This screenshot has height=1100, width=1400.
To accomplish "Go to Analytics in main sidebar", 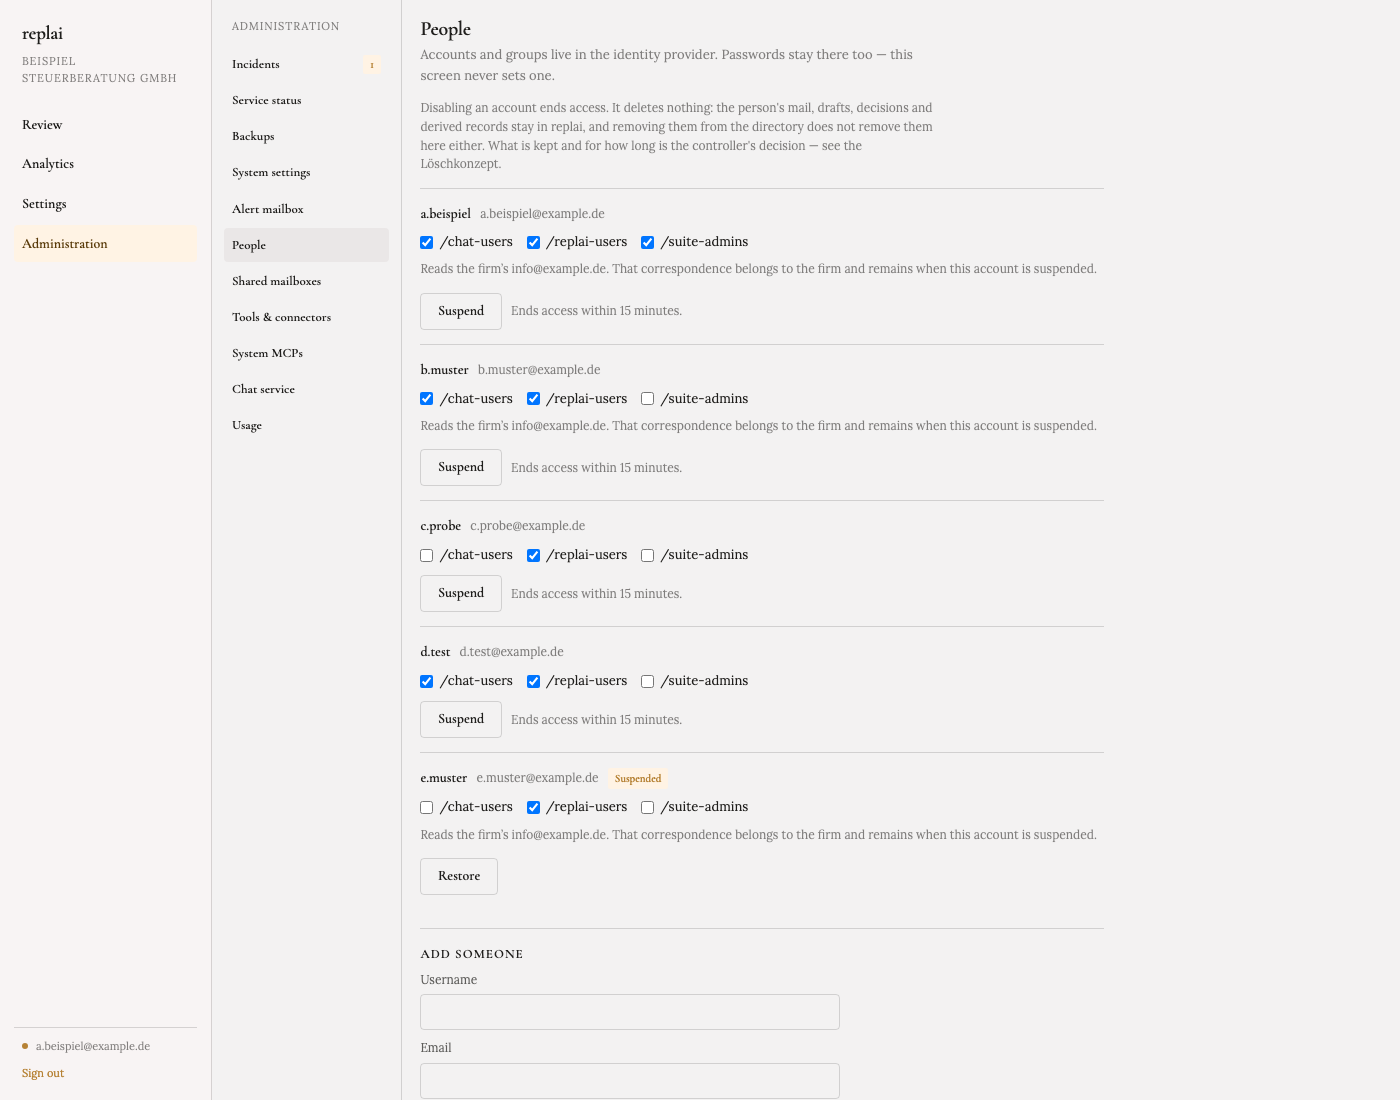I will 105,164.
